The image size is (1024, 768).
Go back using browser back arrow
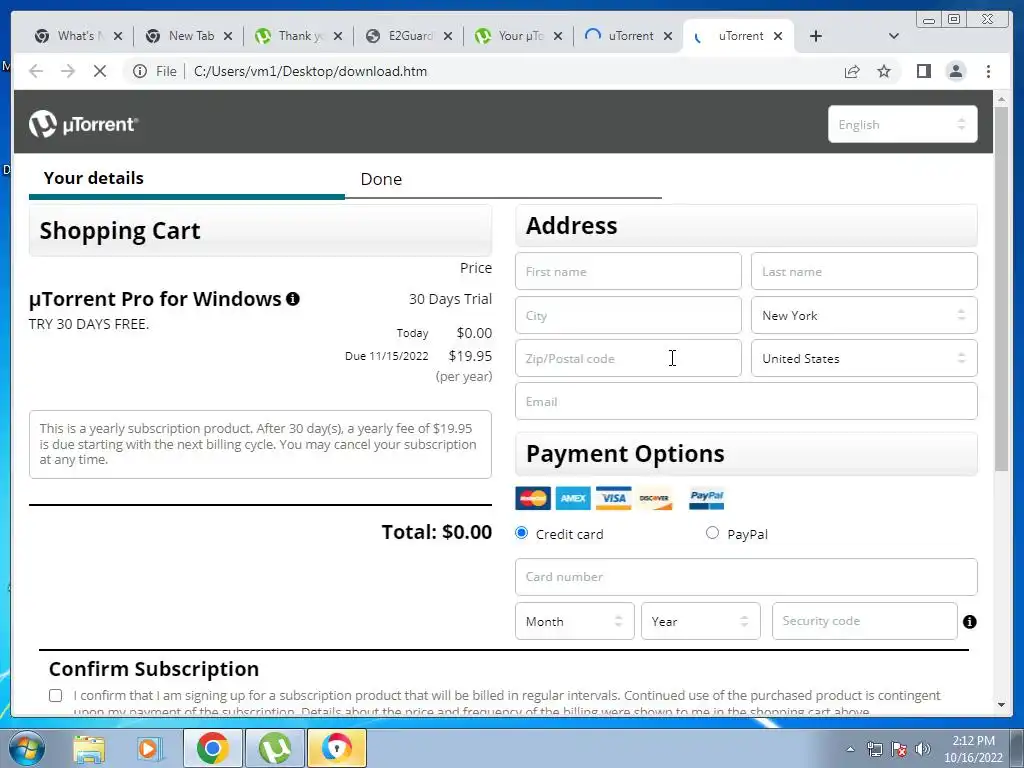[x=36, y=71]
